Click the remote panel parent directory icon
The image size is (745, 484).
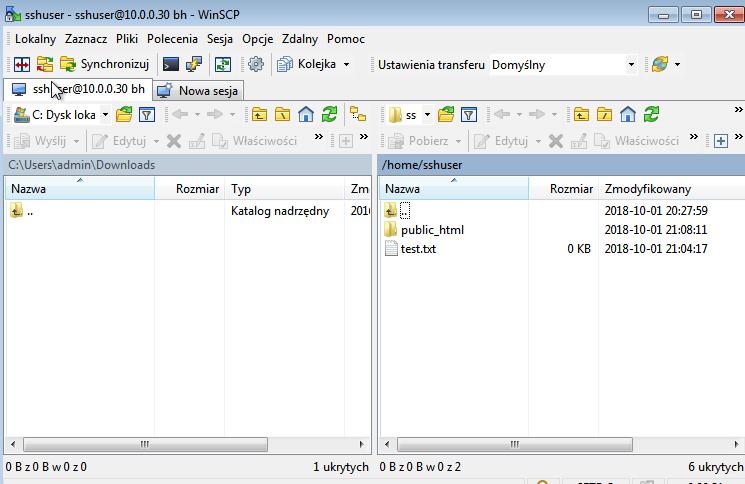coord(581,114)
